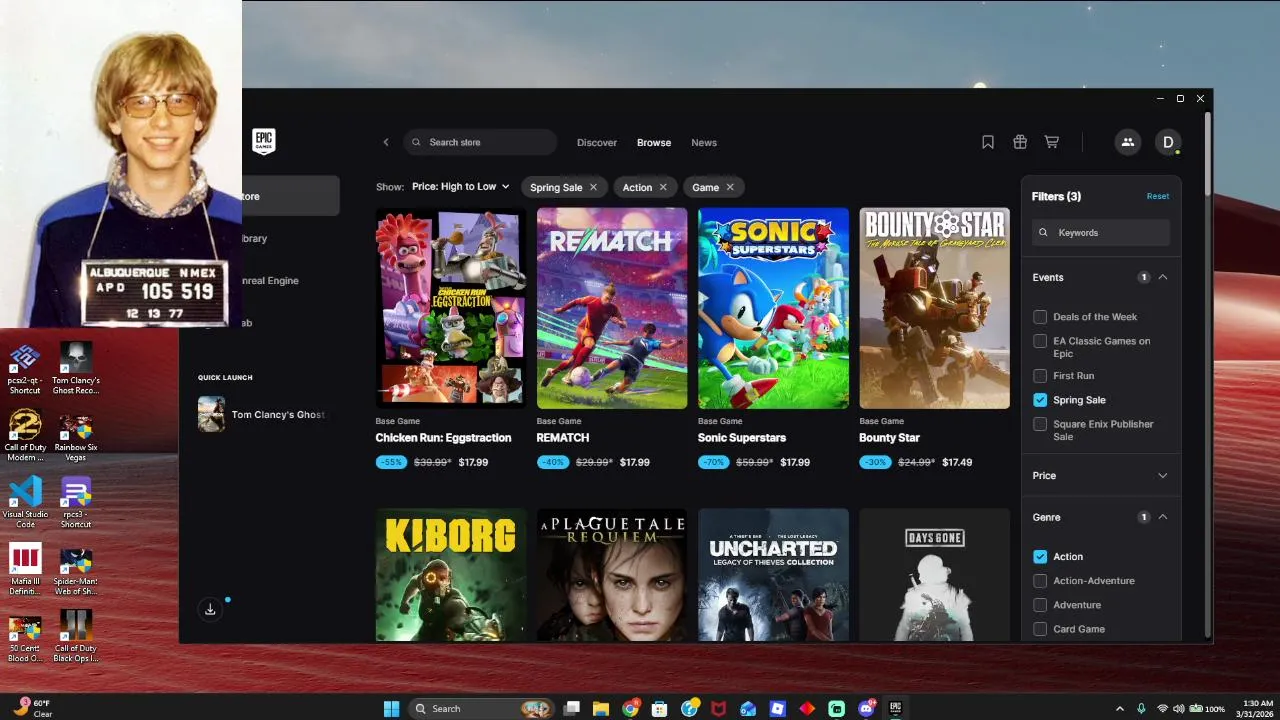The image size is (1280, 720).
Task: Open Discord from taskbar
Action: pyautogui.click(x=866, y=708)
